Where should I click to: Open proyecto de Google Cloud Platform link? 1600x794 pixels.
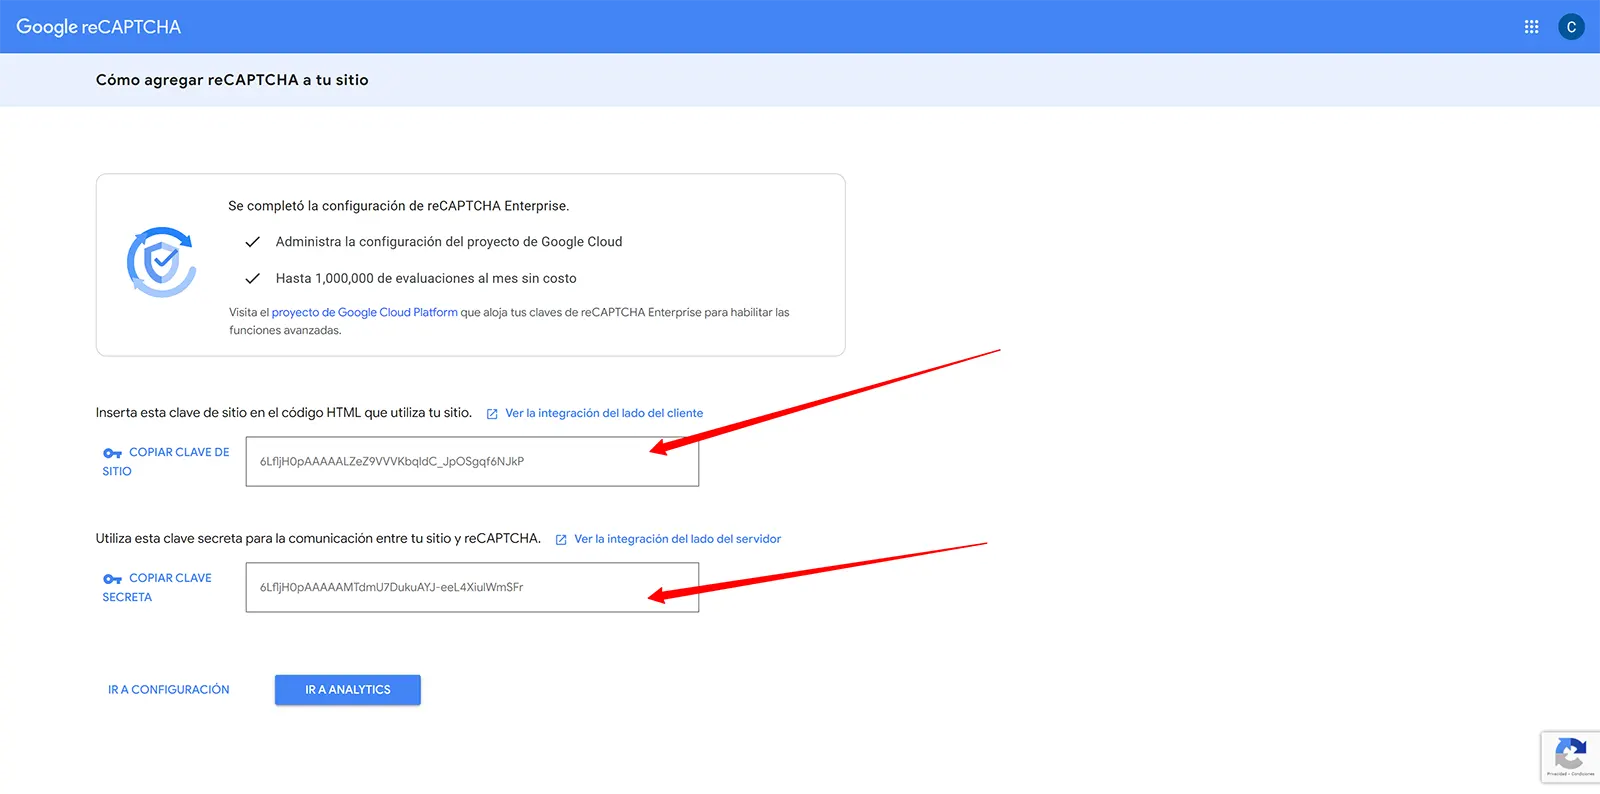point(364,313)
